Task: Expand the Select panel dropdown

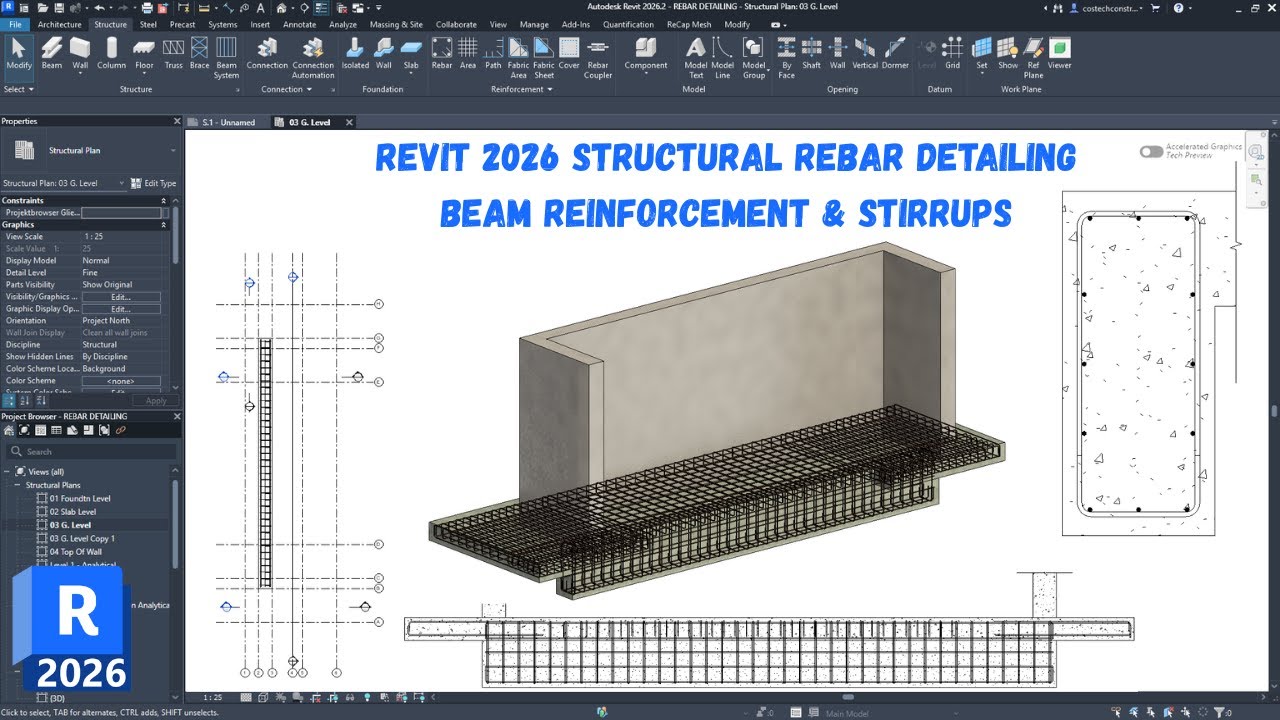Action: click(19, 89)
